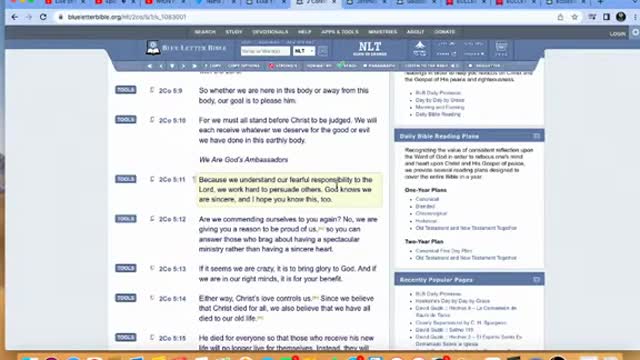This screenshot has width=640, height=360.
Task: Open TOOLS for verse 2Co 5:11
Action: pos(126,179)
